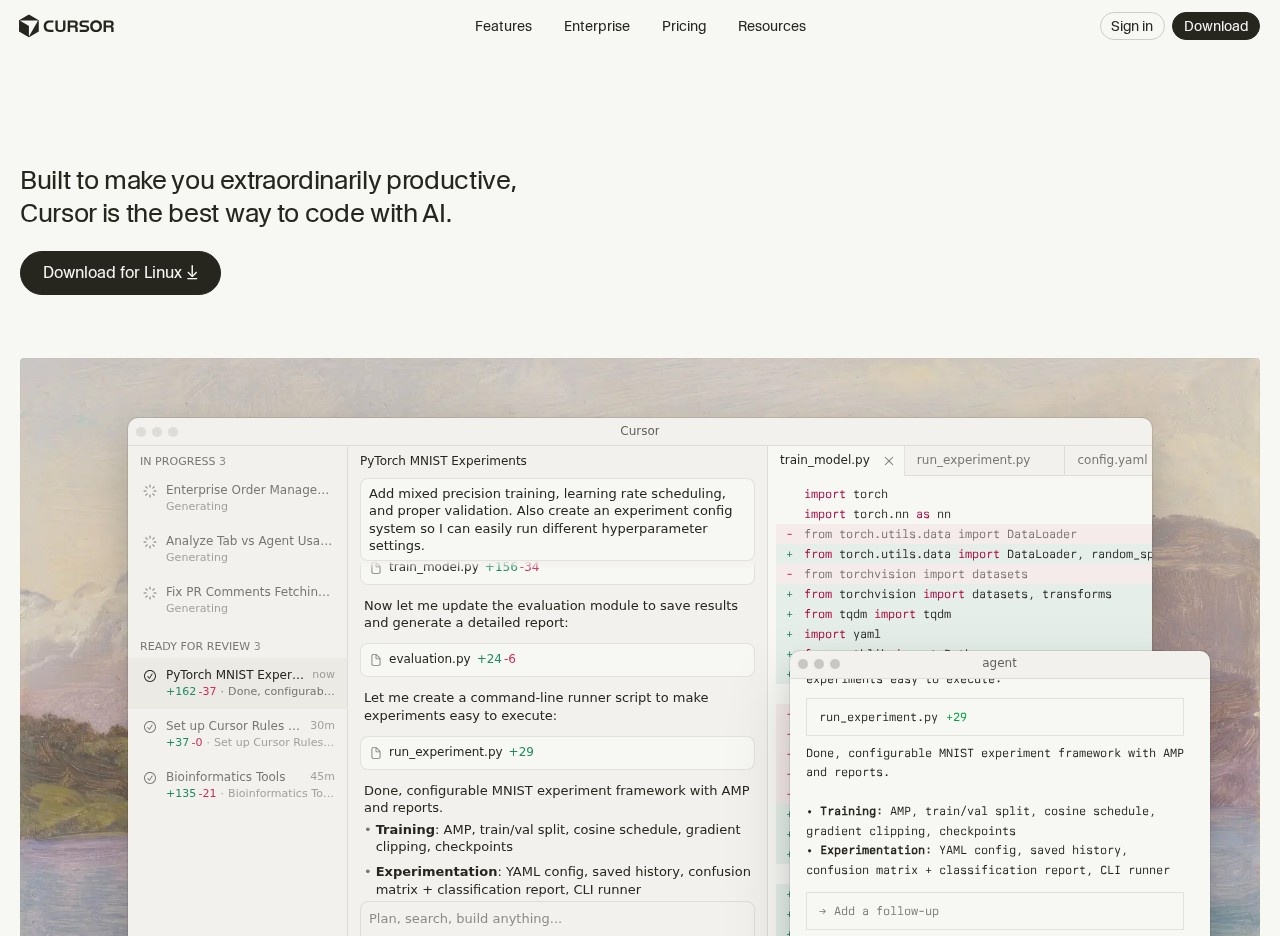
Task: Click spinner icon for Analyze Tab vs Agent
Action: point(150,542)
